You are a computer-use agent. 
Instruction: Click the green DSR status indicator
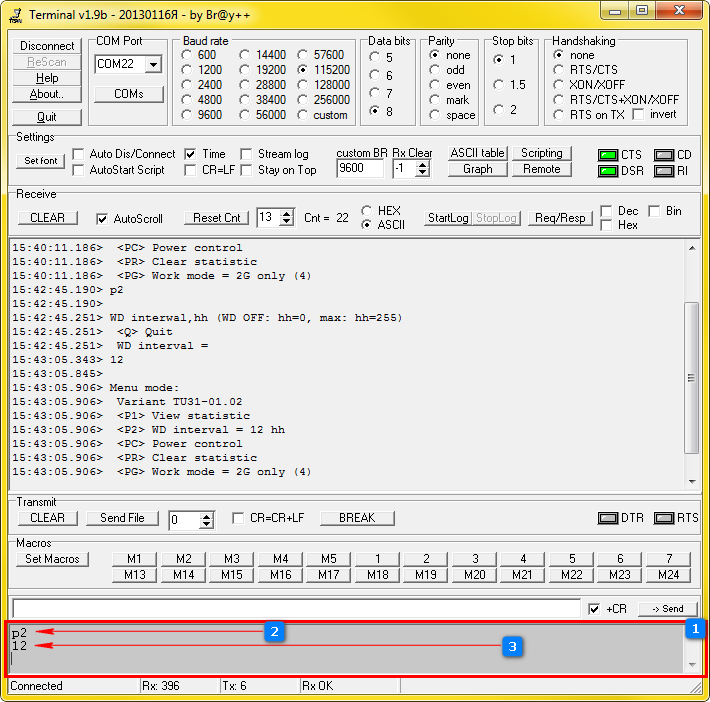[x=607, y=171]
